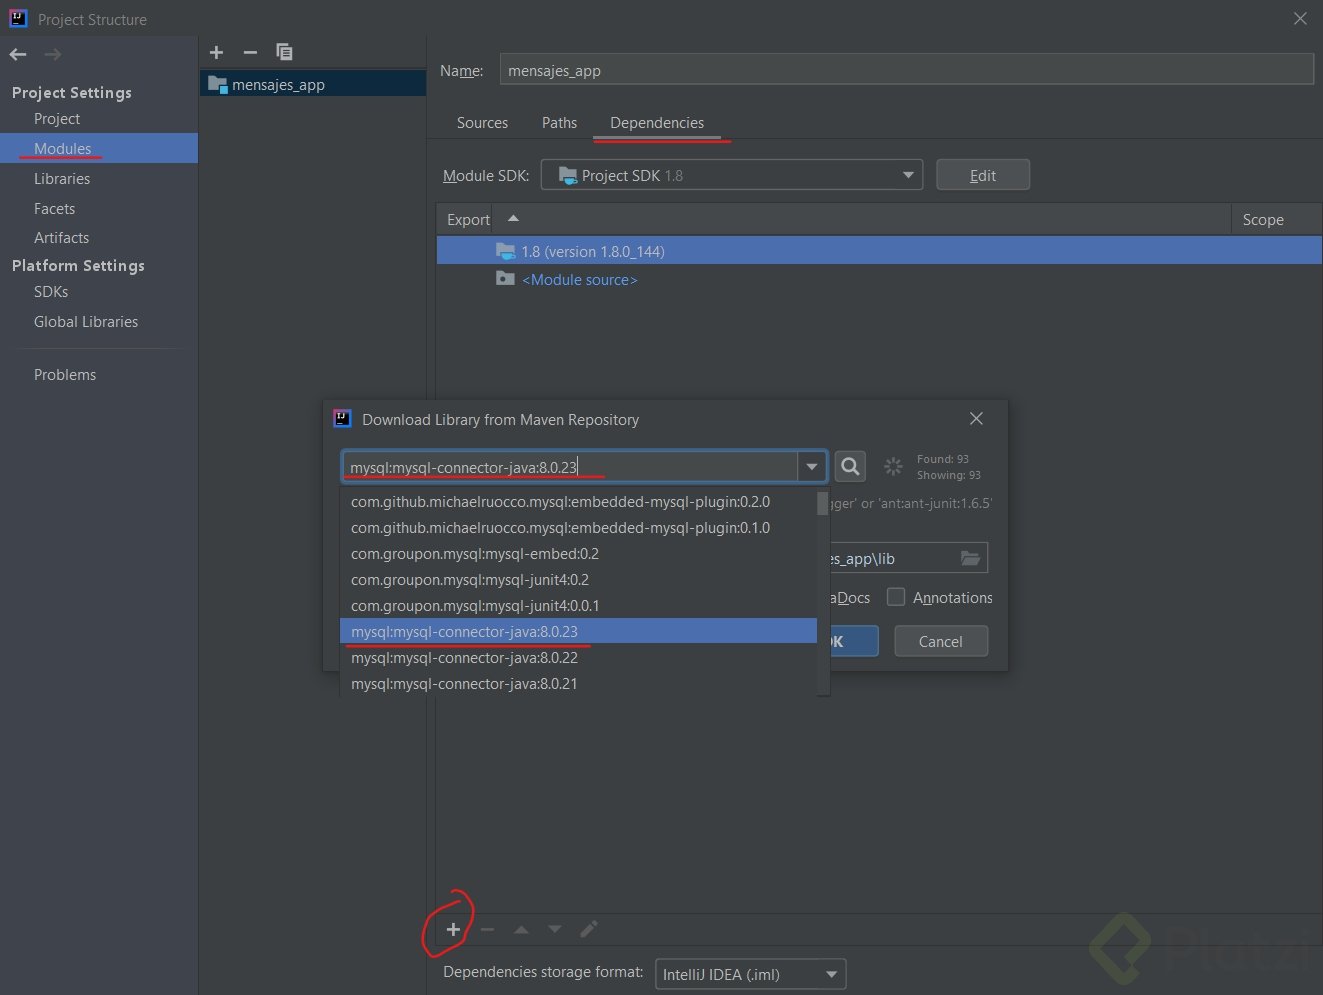Open Global Libraries settings
This screenshot has width=1323, height=995.
[x=86, y=322]
